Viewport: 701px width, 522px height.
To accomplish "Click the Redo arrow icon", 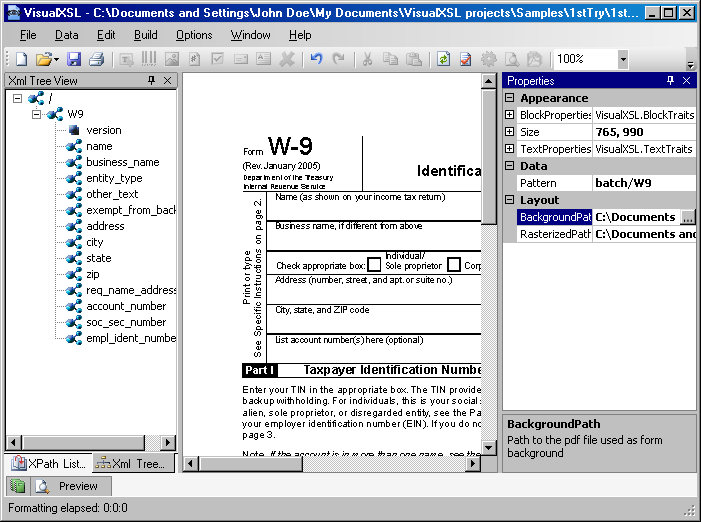I will point(338,59).
